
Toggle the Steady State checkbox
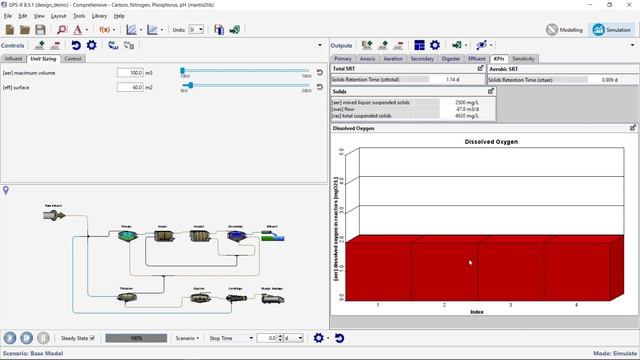[92, 338]
